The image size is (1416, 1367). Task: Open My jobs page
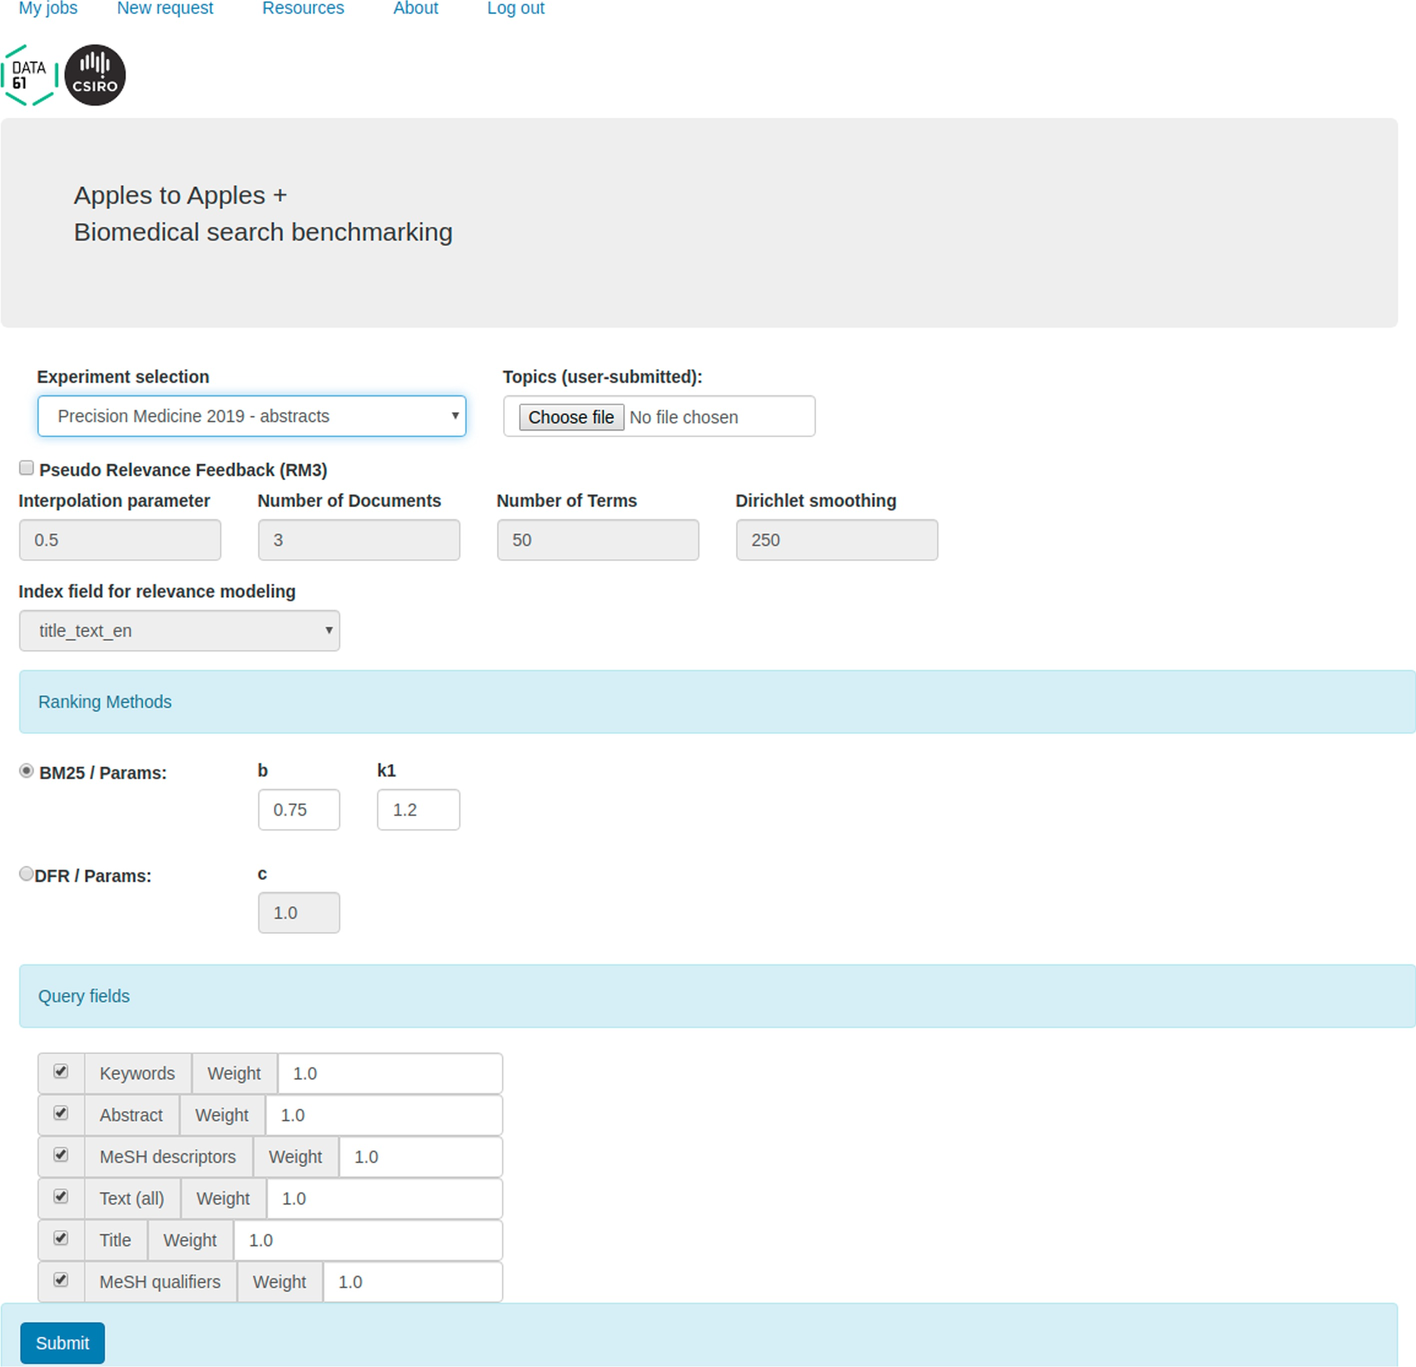coord(48,8)
